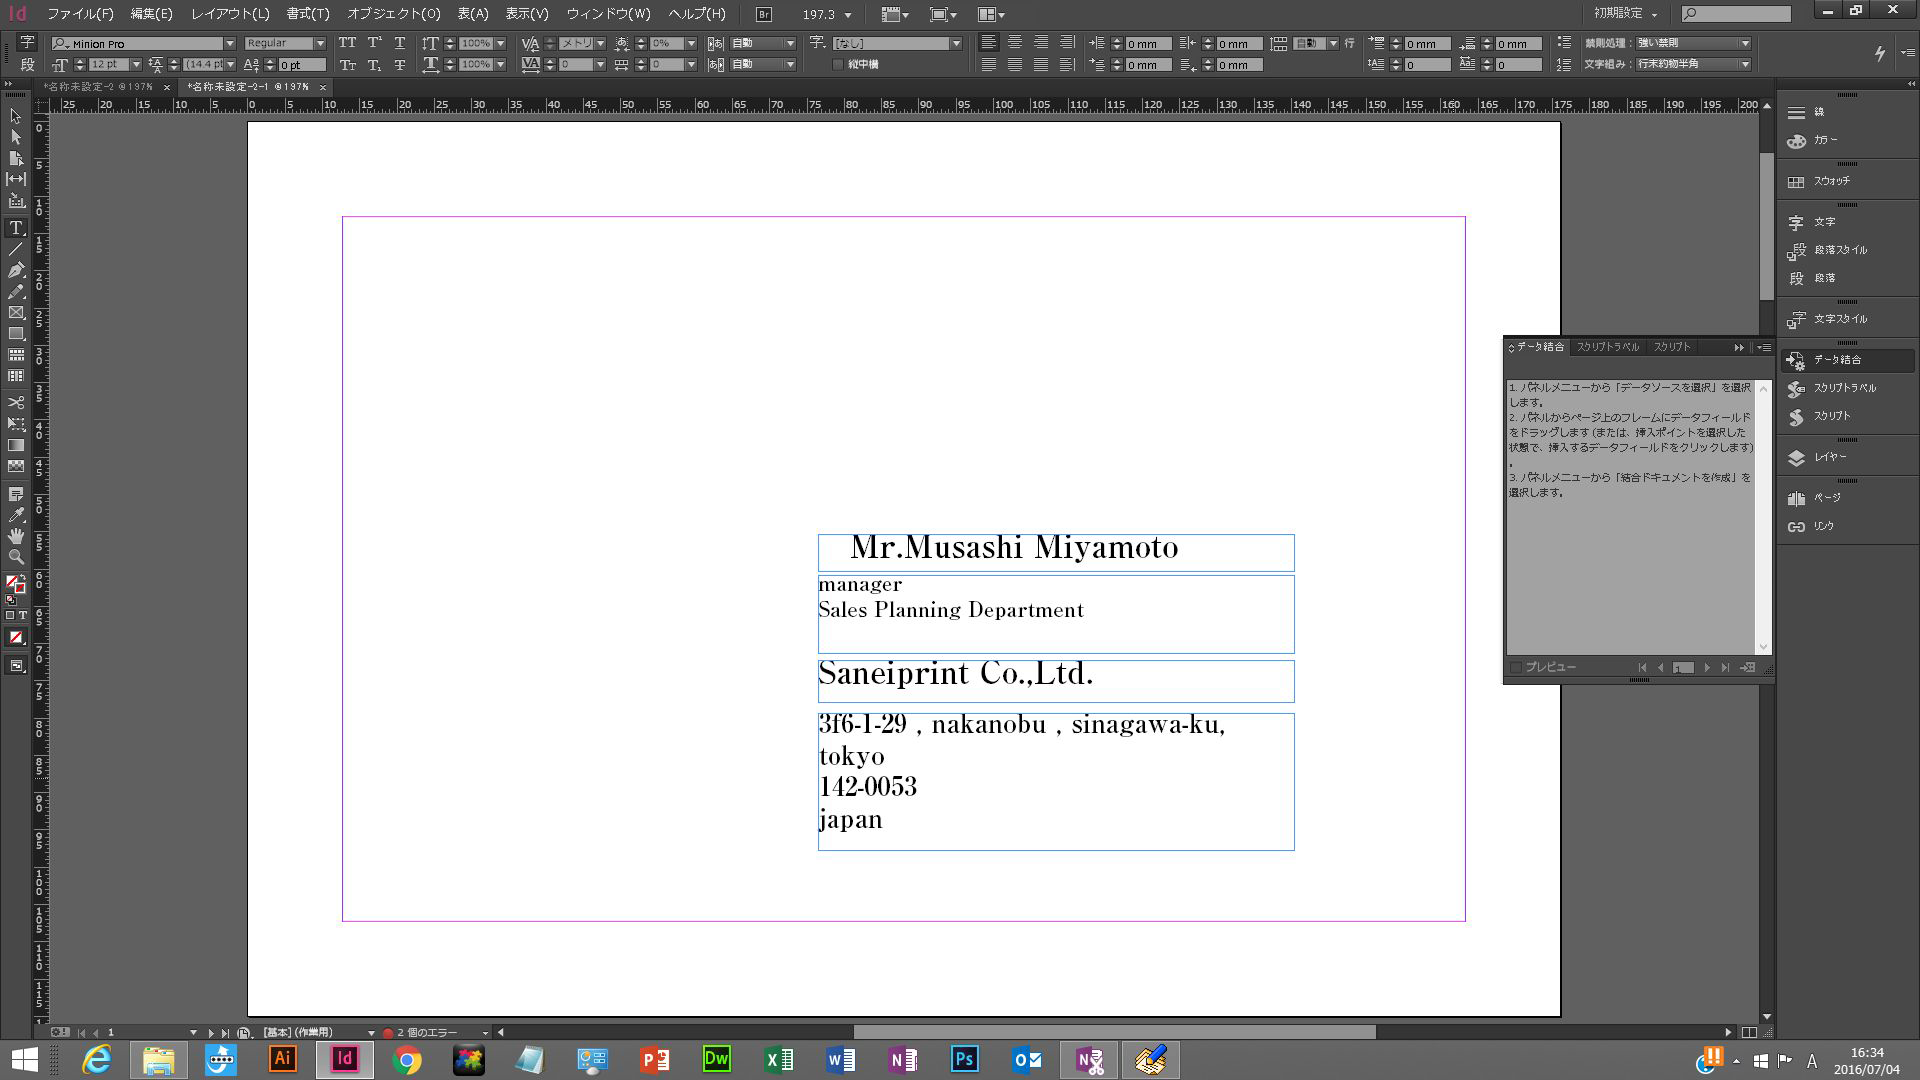Viewport: 1920px width, 1080px height.
Task: Toggle align center paragraph button
Action: pyautogui.click(x=1014, y=42)
